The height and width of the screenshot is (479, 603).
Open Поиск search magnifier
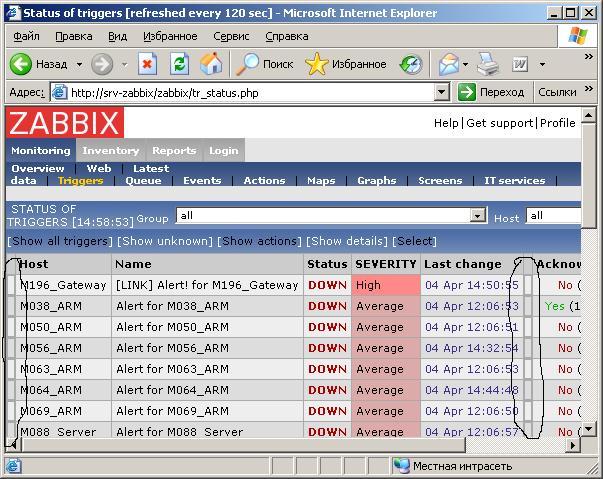264,64
